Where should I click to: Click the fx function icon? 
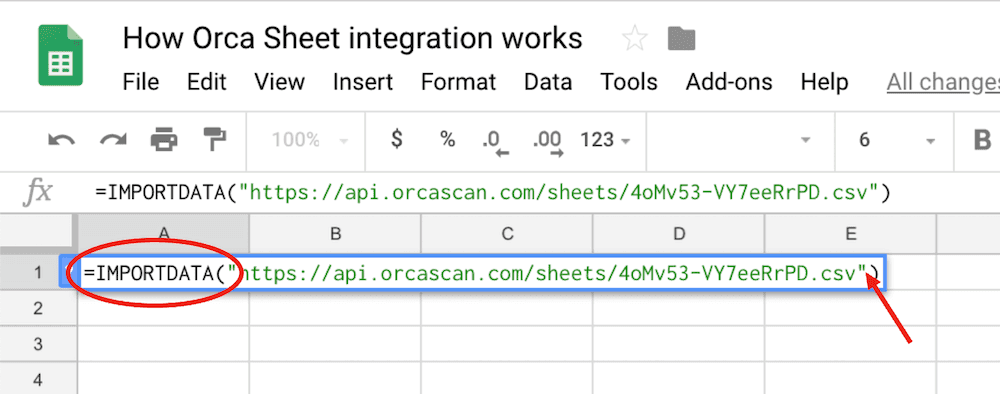tap(38, 192)
